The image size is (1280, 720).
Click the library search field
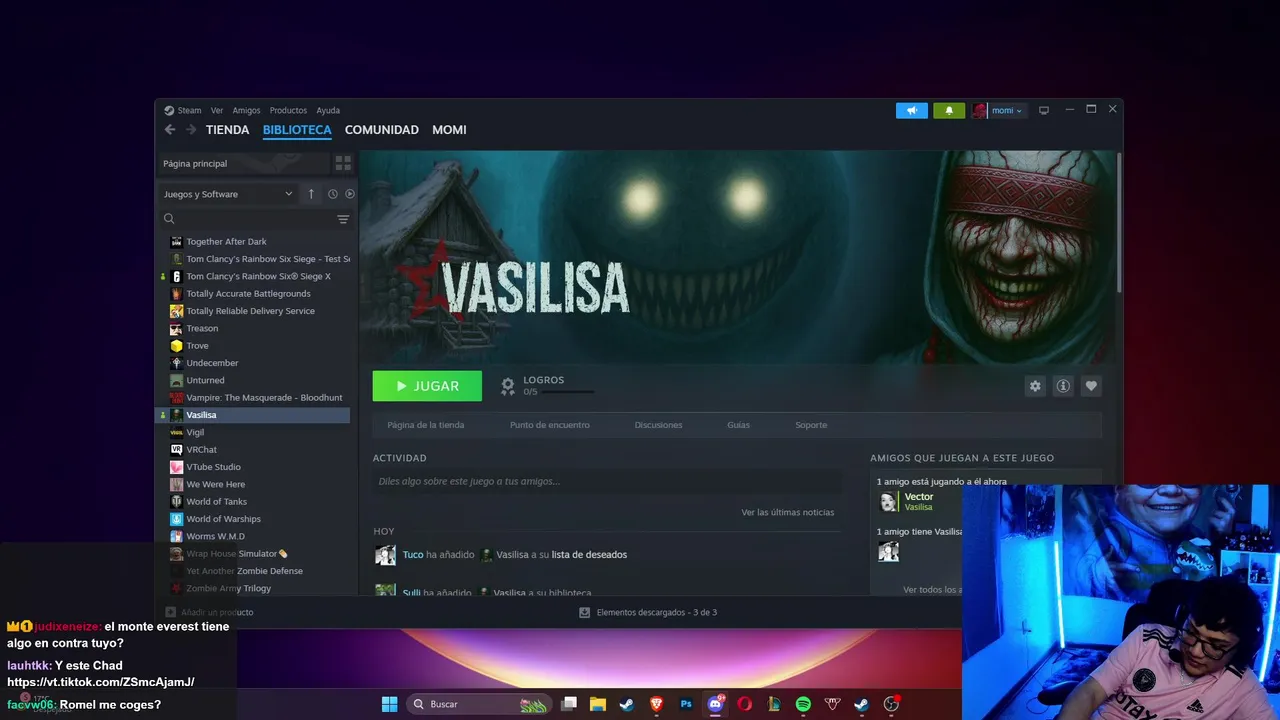click(x=247, y=219)
